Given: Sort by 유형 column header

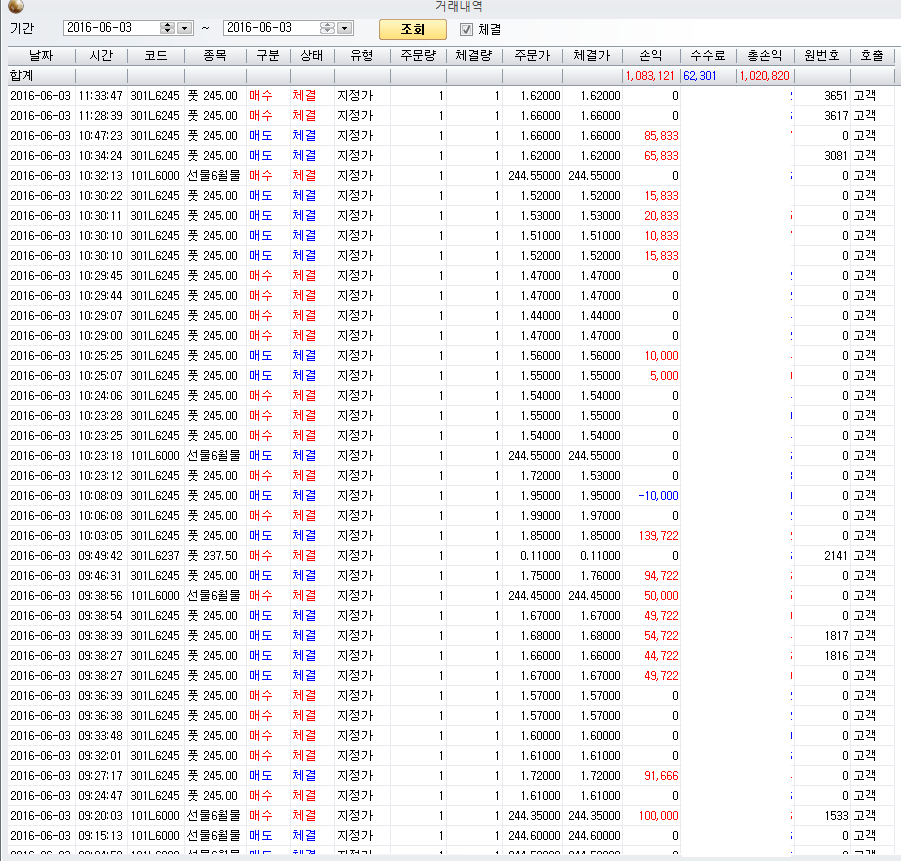Looking at the screenshot, I should (362, 56).
